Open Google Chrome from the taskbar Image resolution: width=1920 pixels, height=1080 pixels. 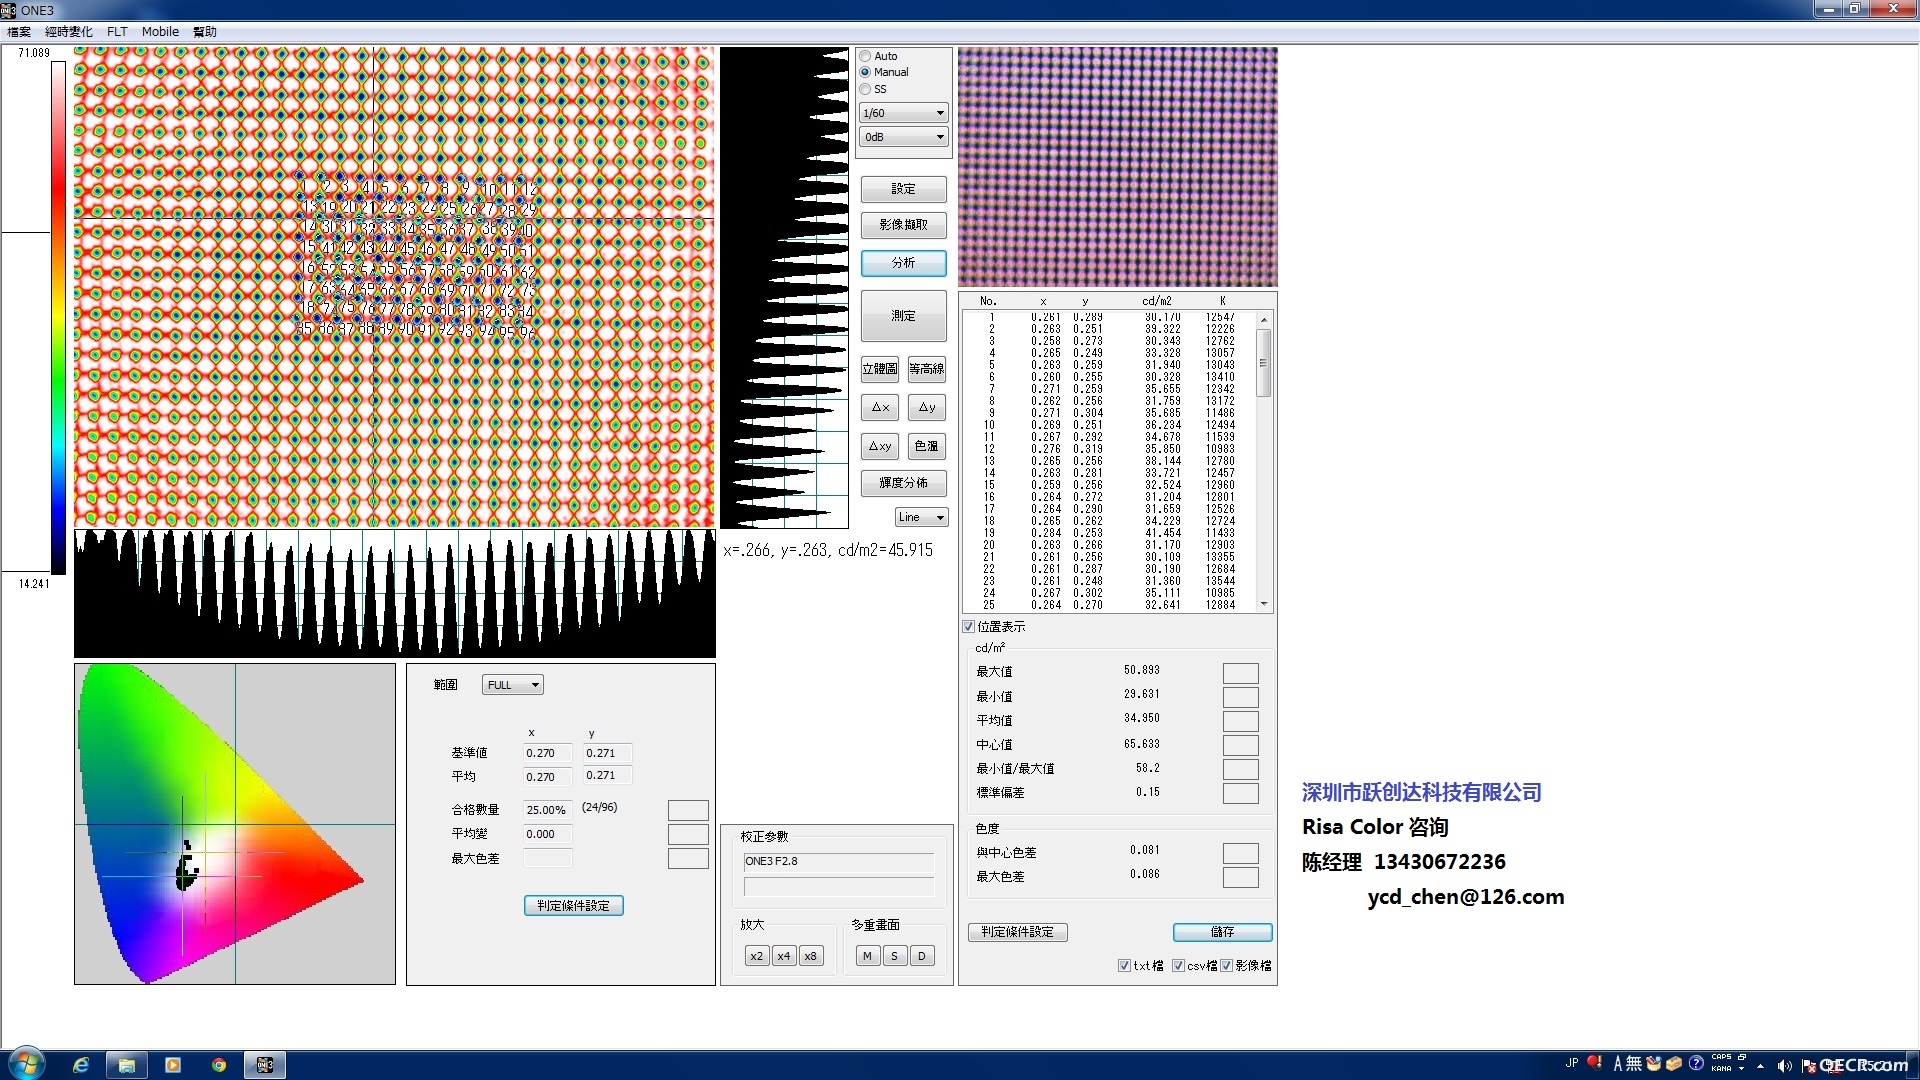219,1065
